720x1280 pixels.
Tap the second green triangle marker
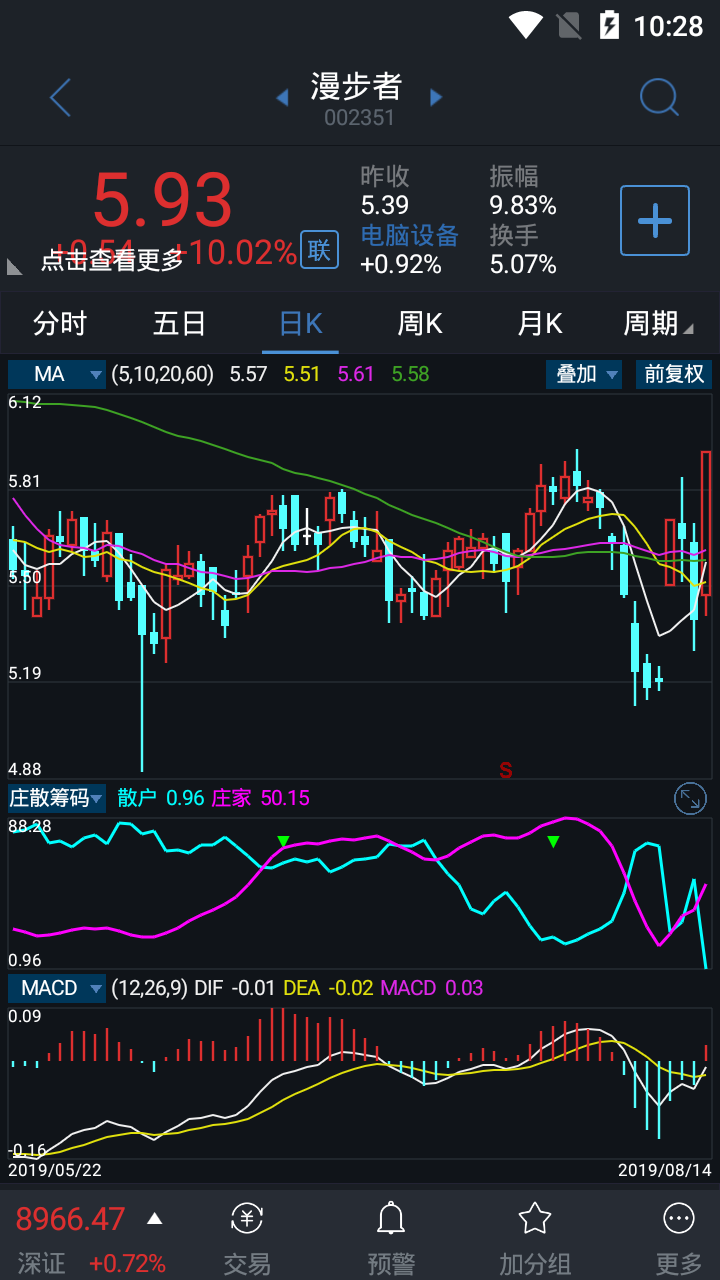tap(553, 842)
